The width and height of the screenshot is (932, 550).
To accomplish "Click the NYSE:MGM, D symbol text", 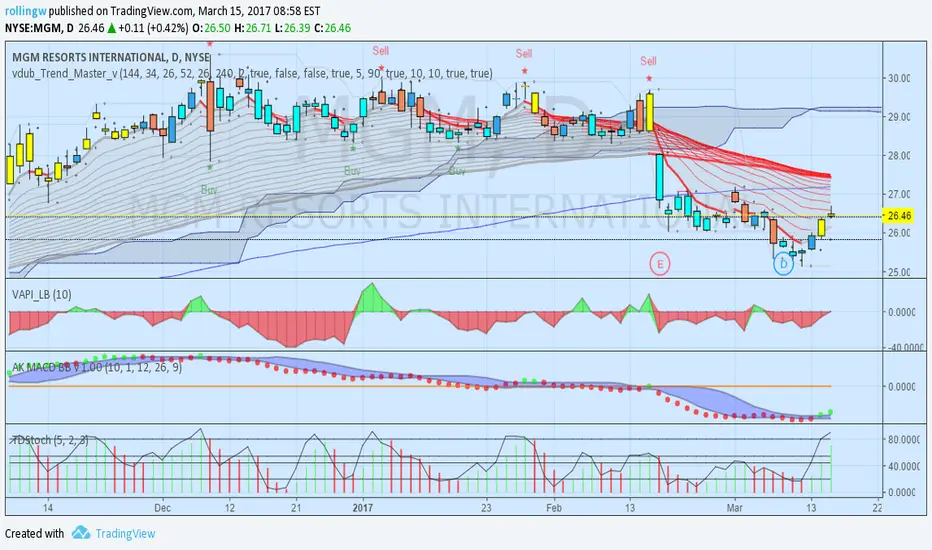I will (39, 28).
